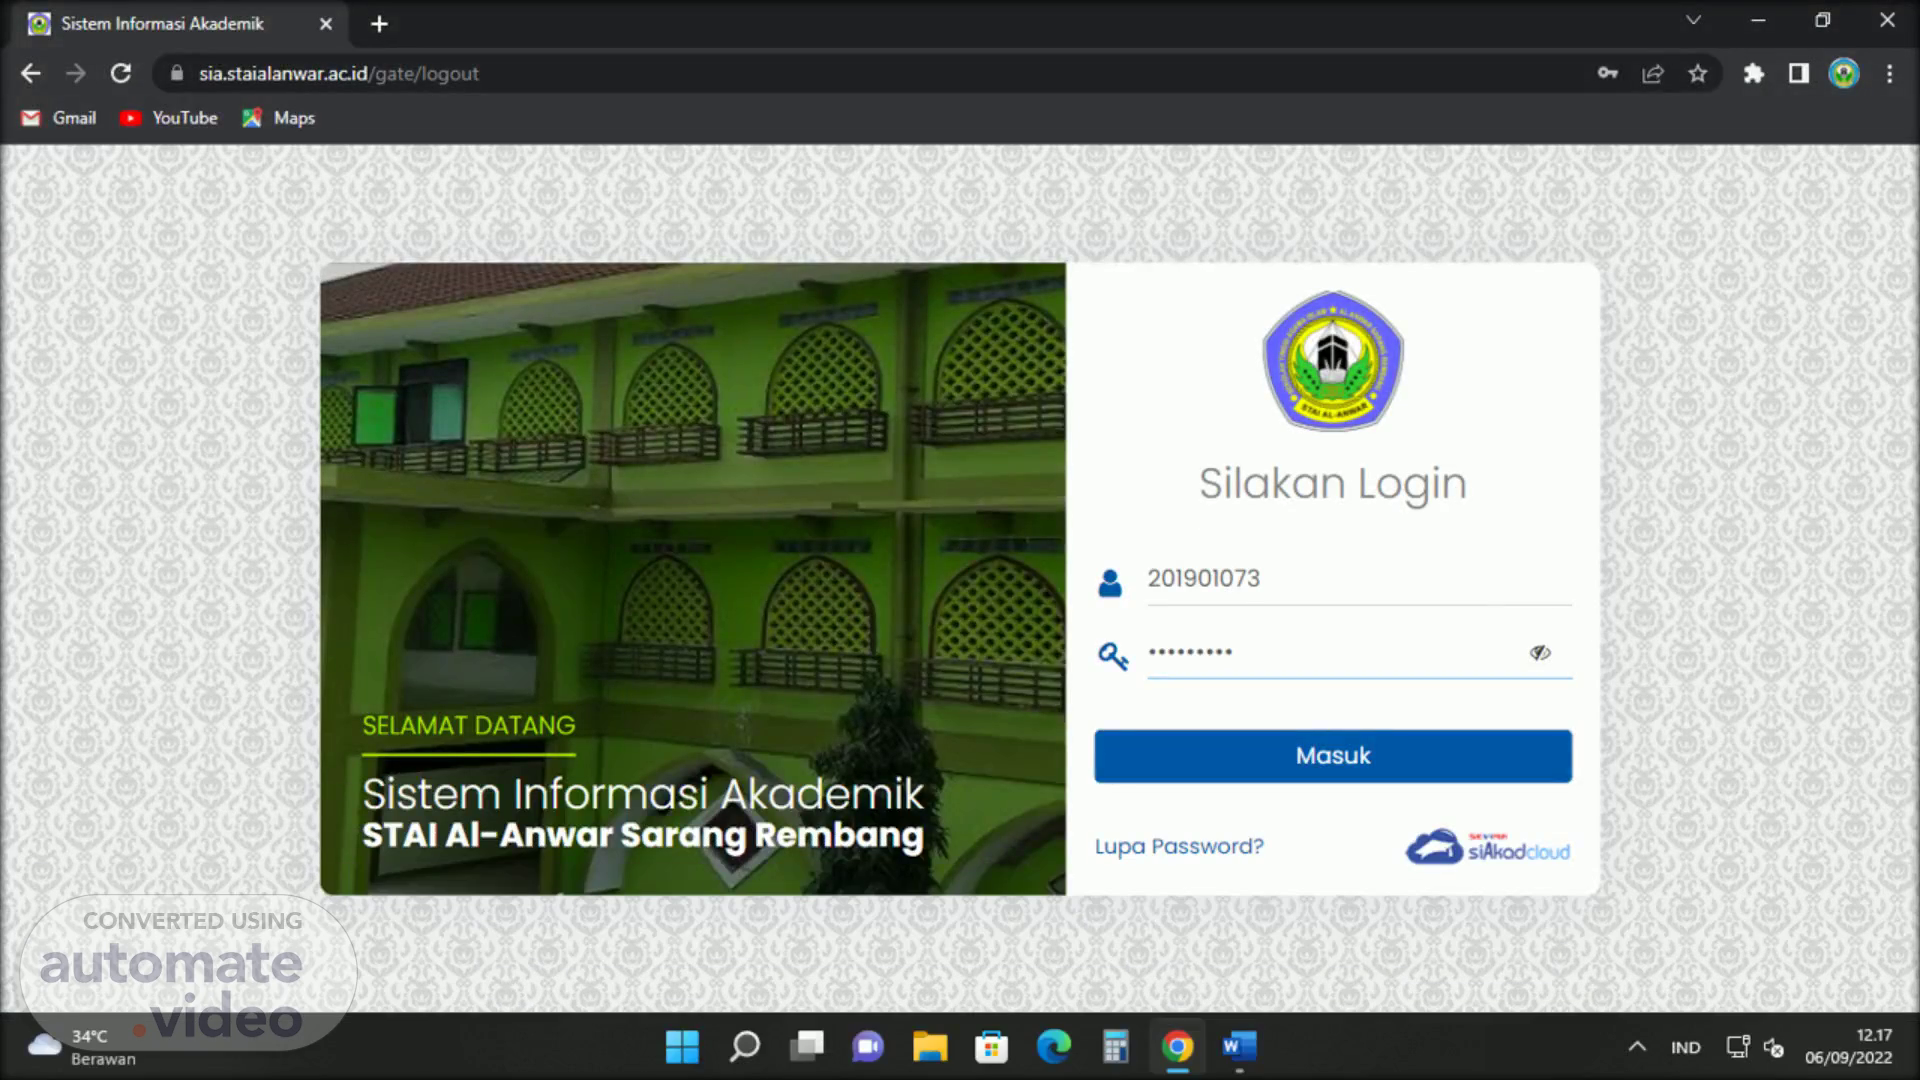Open YouTube bookmark
1920x1080 pixels.
(168, 118)
